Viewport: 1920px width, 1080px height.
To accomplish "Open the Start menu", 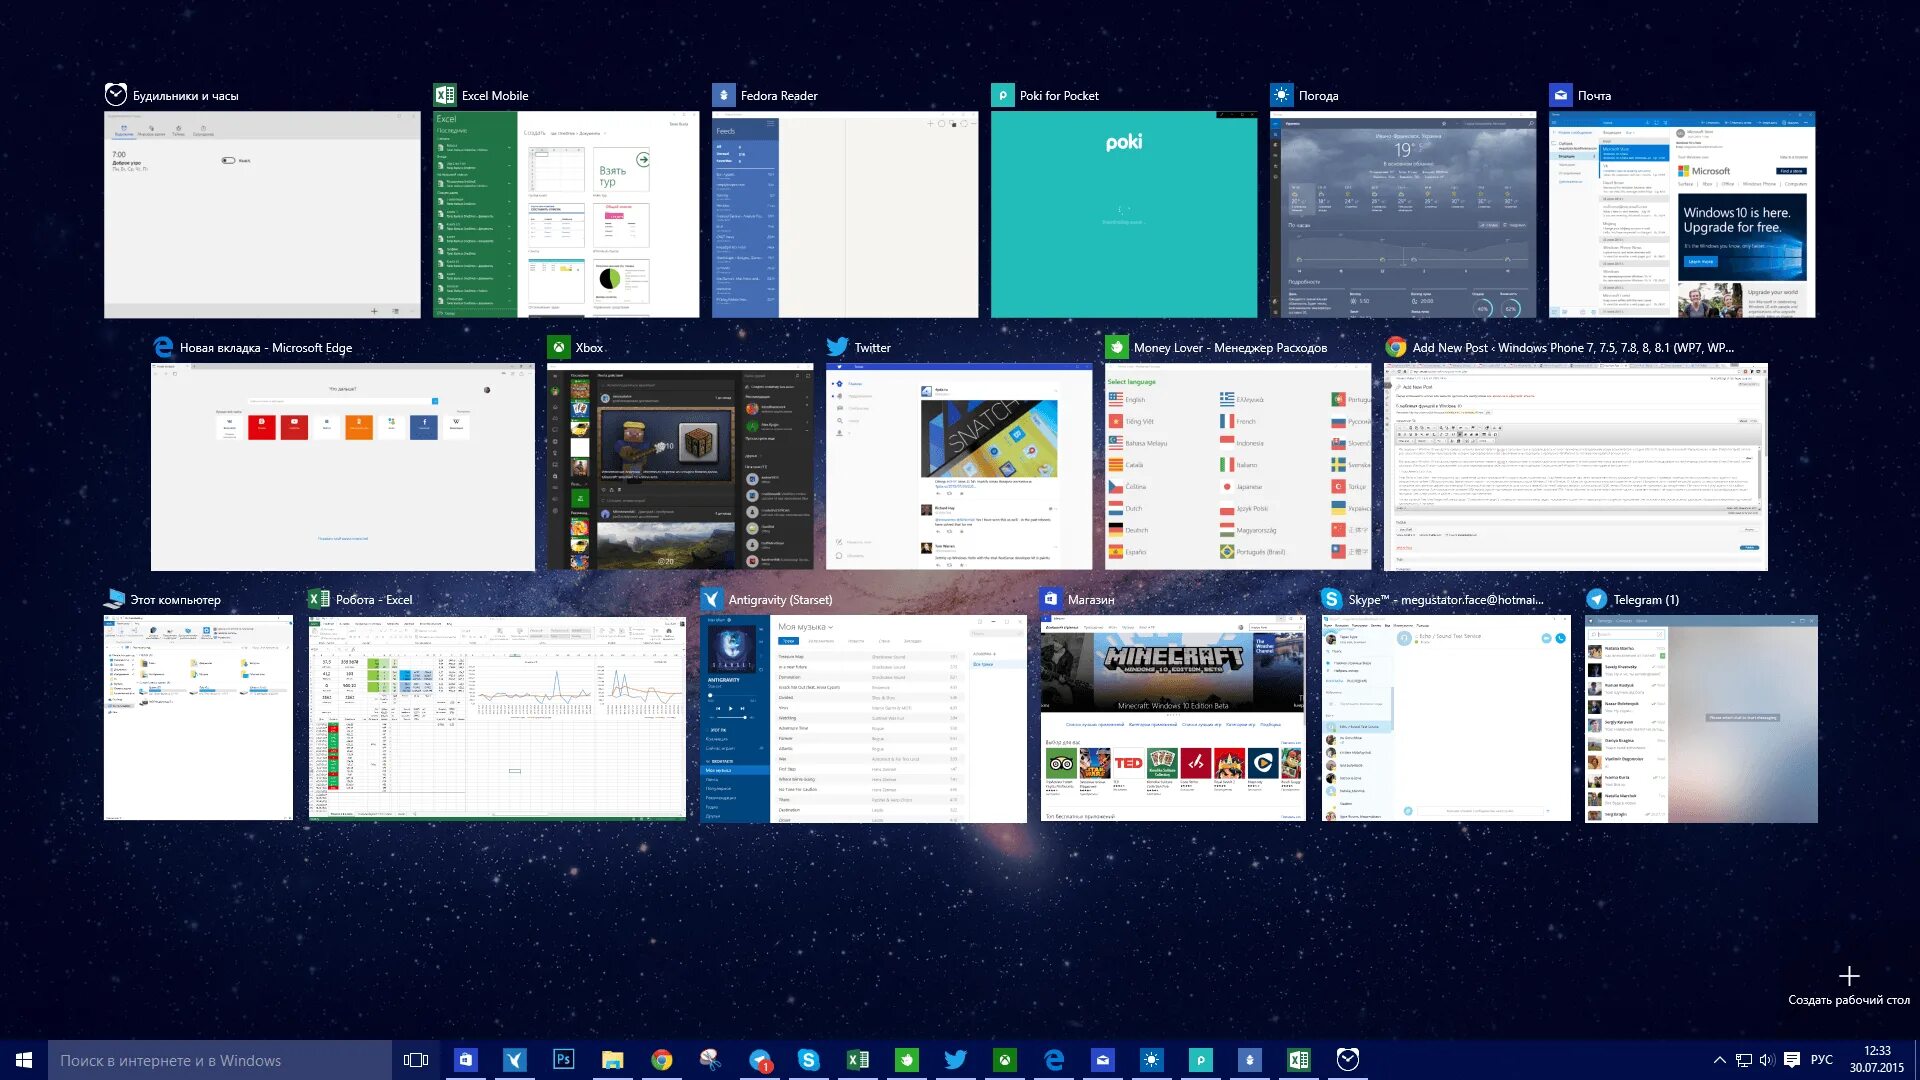I will 24,1060.
